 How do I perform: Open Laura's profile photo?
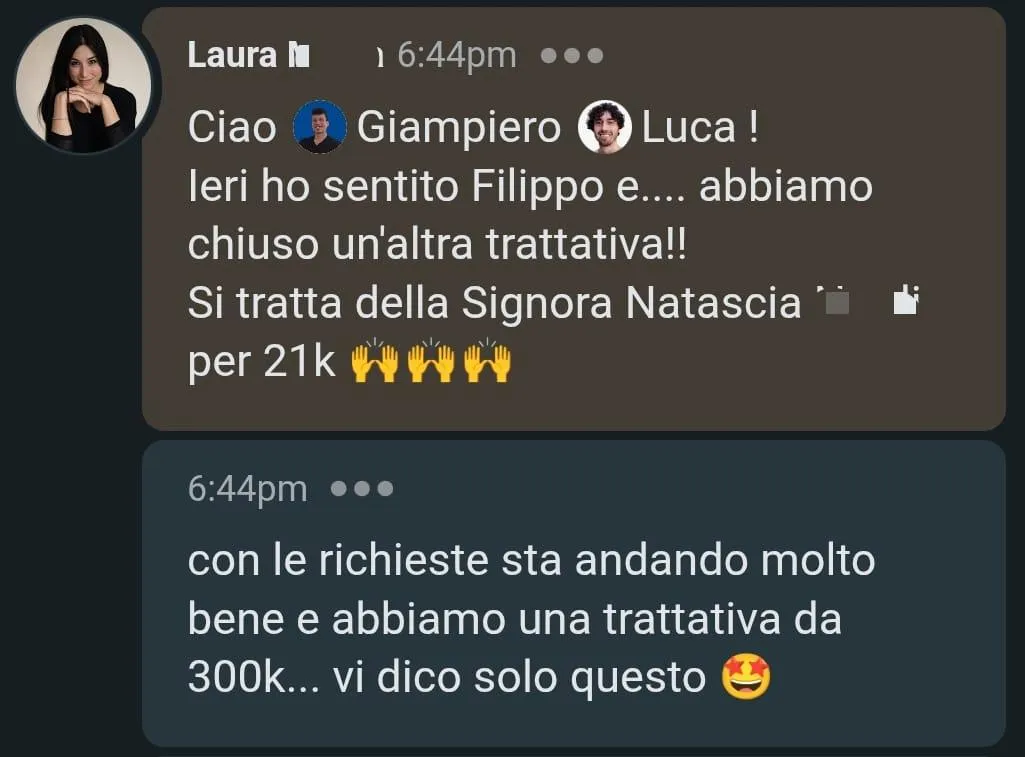coord(84,85)
